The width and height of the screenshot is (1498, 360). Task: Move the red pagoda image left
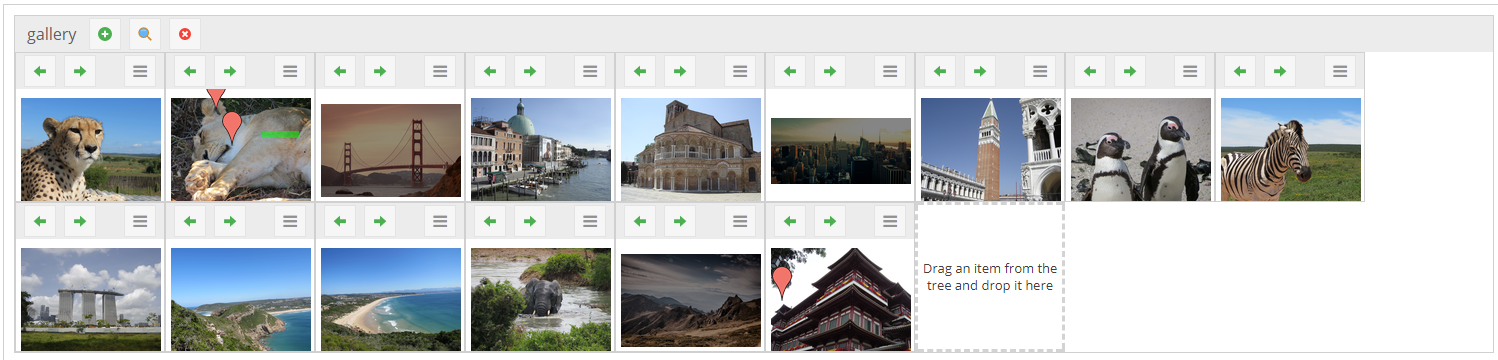tap(790, 221)
